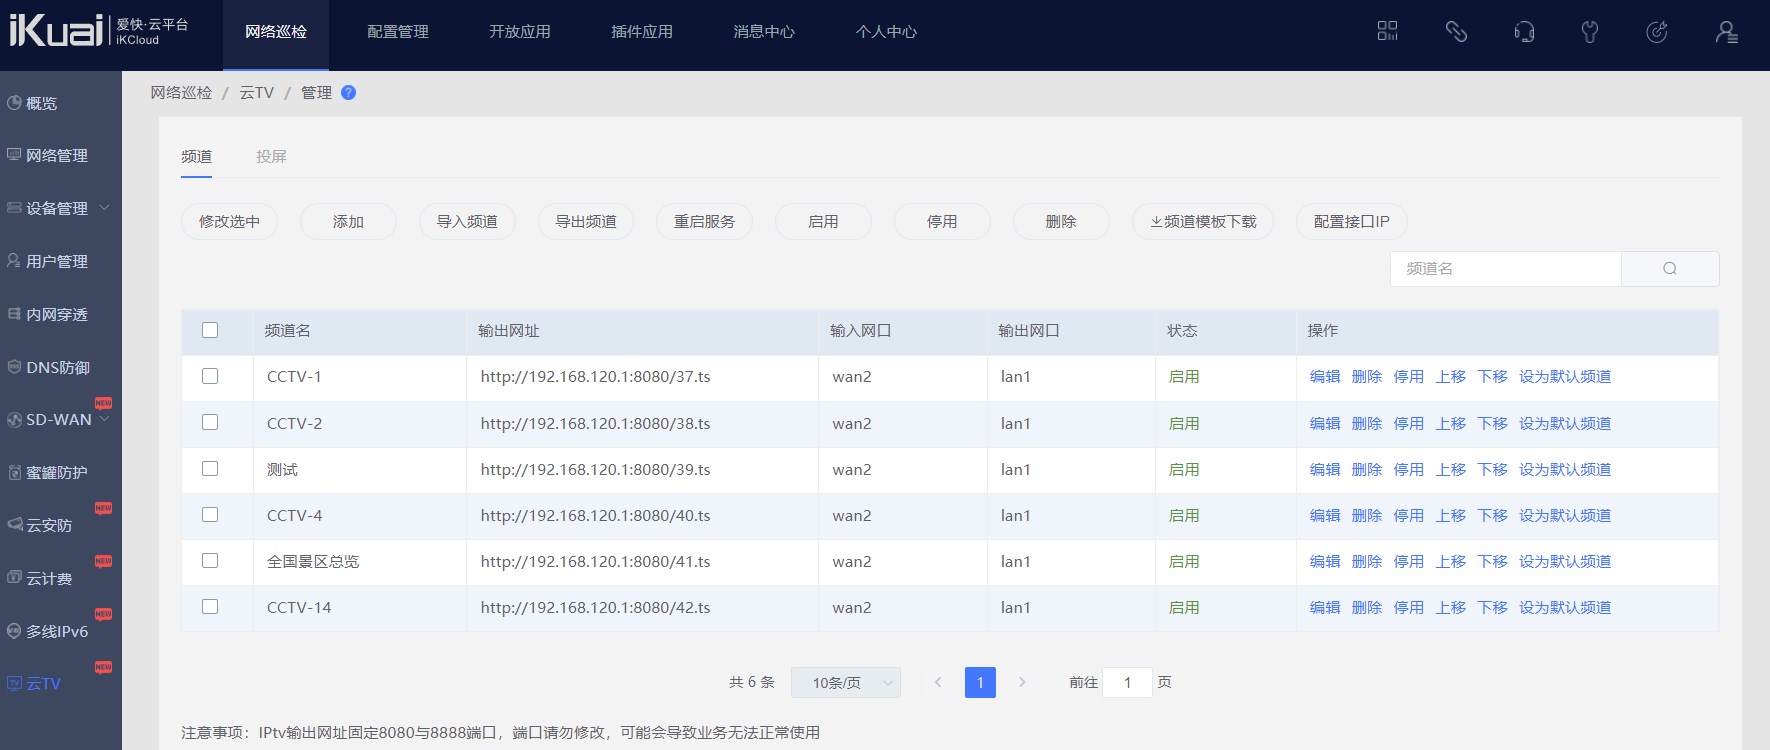1770x750 pixels.
Task: Click the 配置接口IP button
Action: point(1352,221)
